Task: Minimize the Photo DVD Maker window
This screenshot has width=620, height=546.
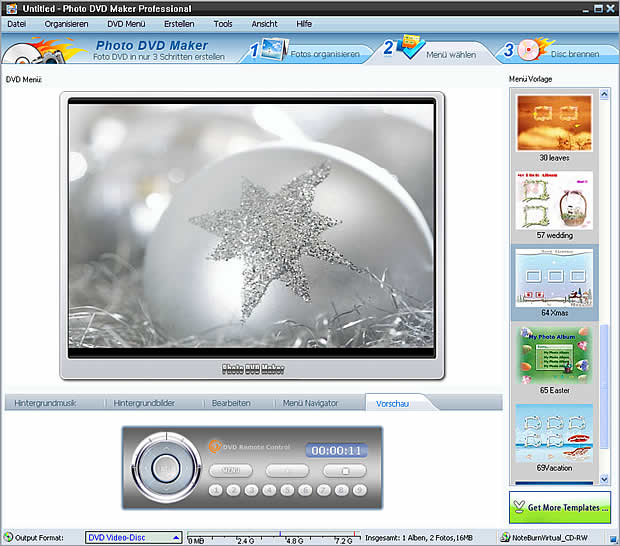Action: click(x=586, y=9)
